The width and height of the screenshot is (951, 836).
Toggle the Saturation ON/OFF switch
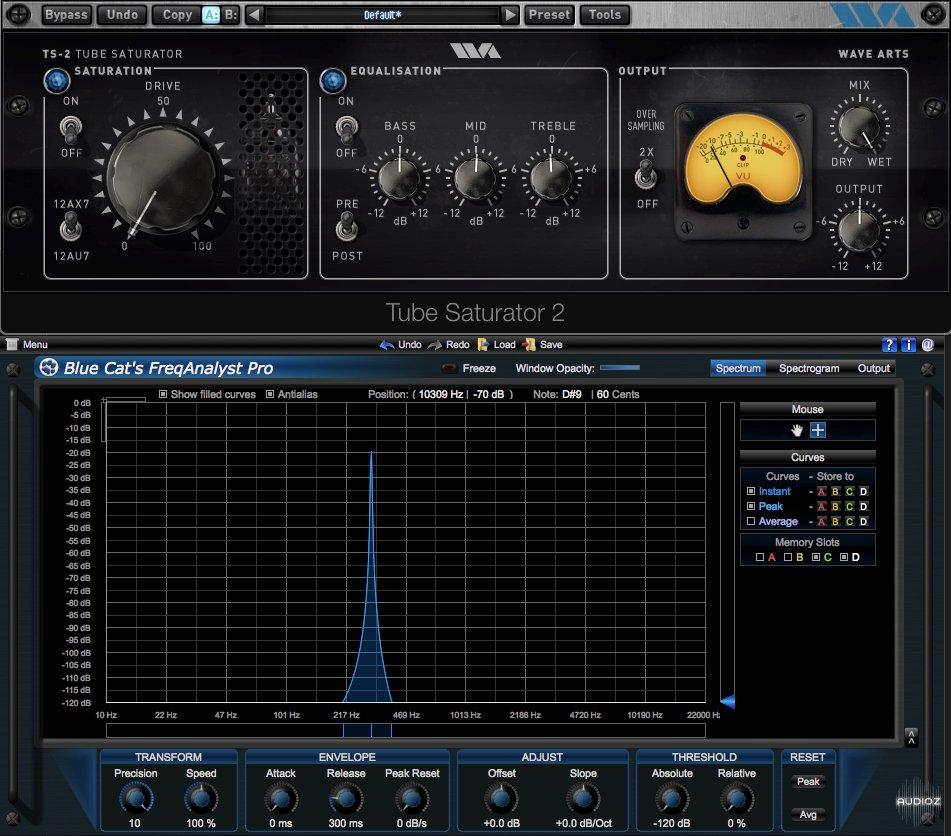tap(71, 128)
